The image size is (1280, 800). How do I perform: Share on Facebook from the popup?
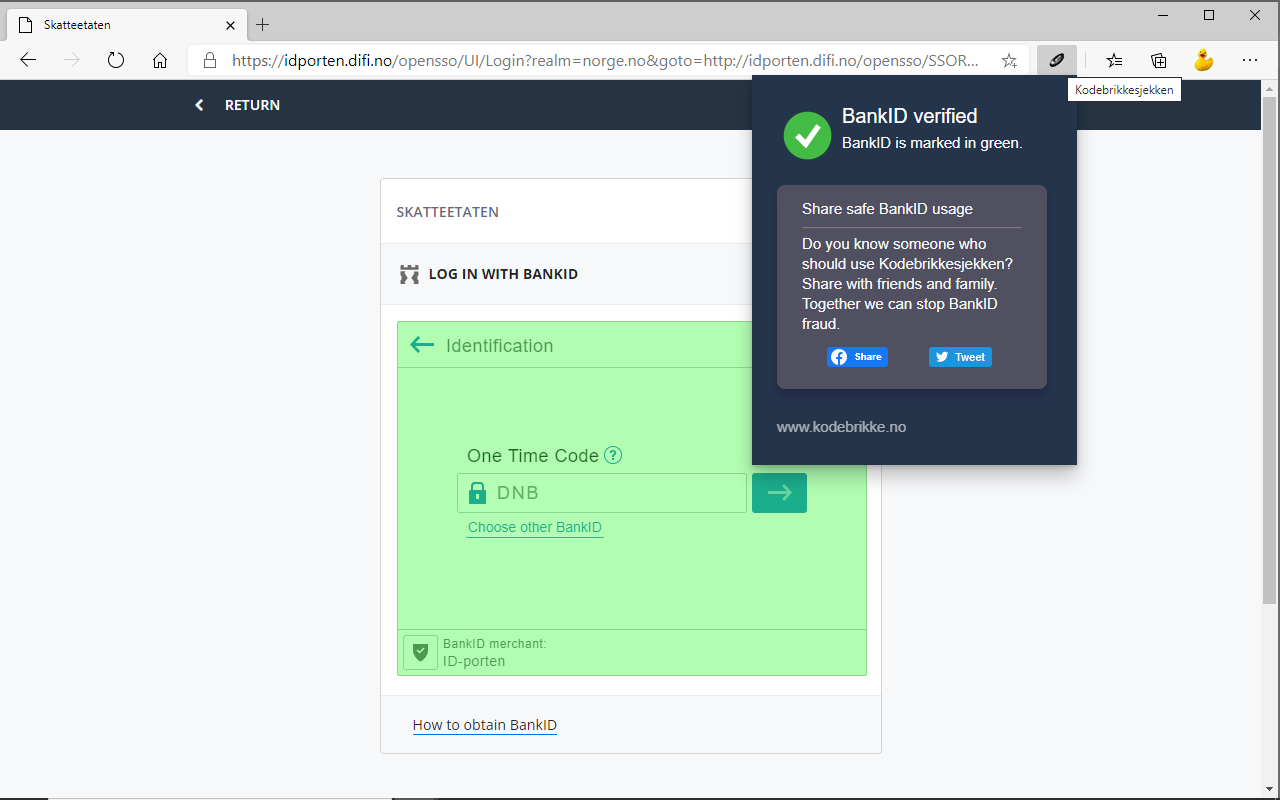tap(857, 357)
